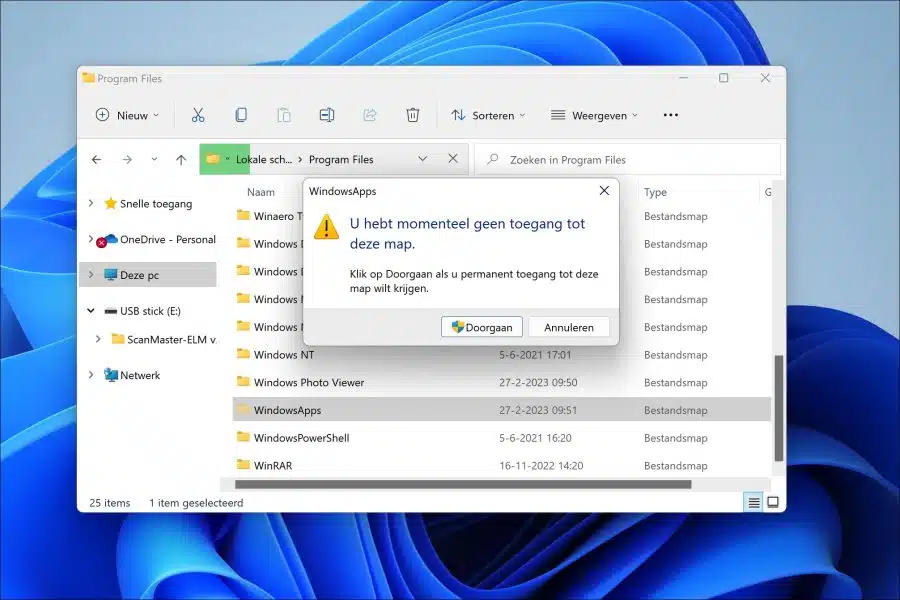Image resolution: width=900 pixels, height=600 pixels.
Task: Close the WindowsApps dialog with X
Action: coord(604,191)
